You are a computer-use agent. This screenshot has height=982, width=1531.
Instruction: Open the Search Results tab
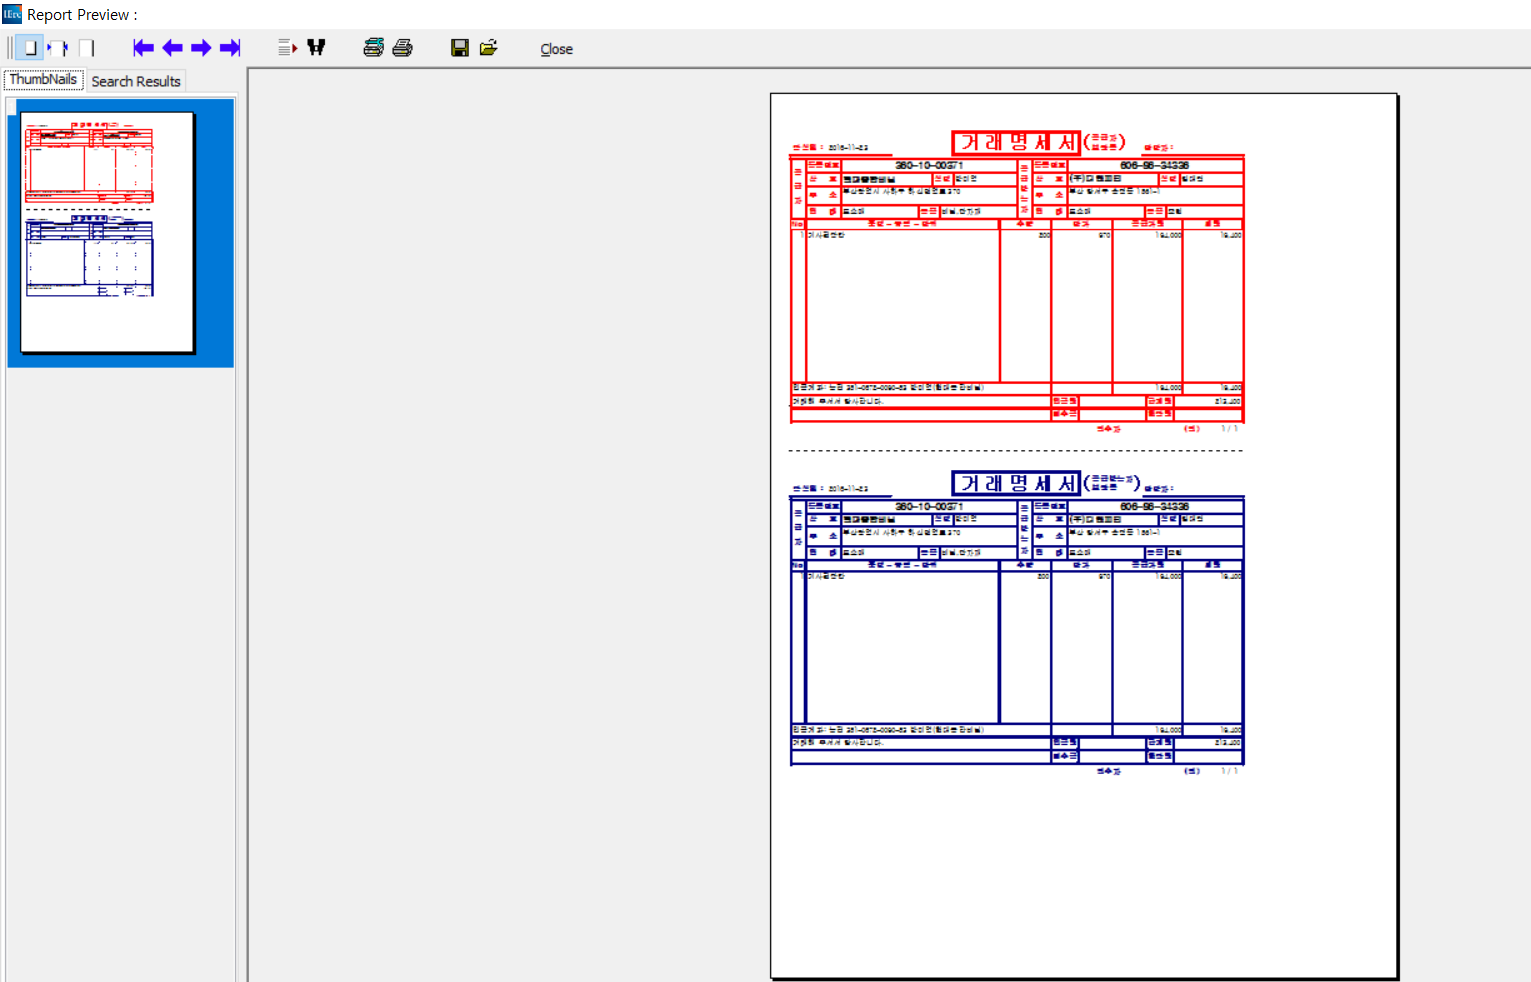click(x=136, y=81)
